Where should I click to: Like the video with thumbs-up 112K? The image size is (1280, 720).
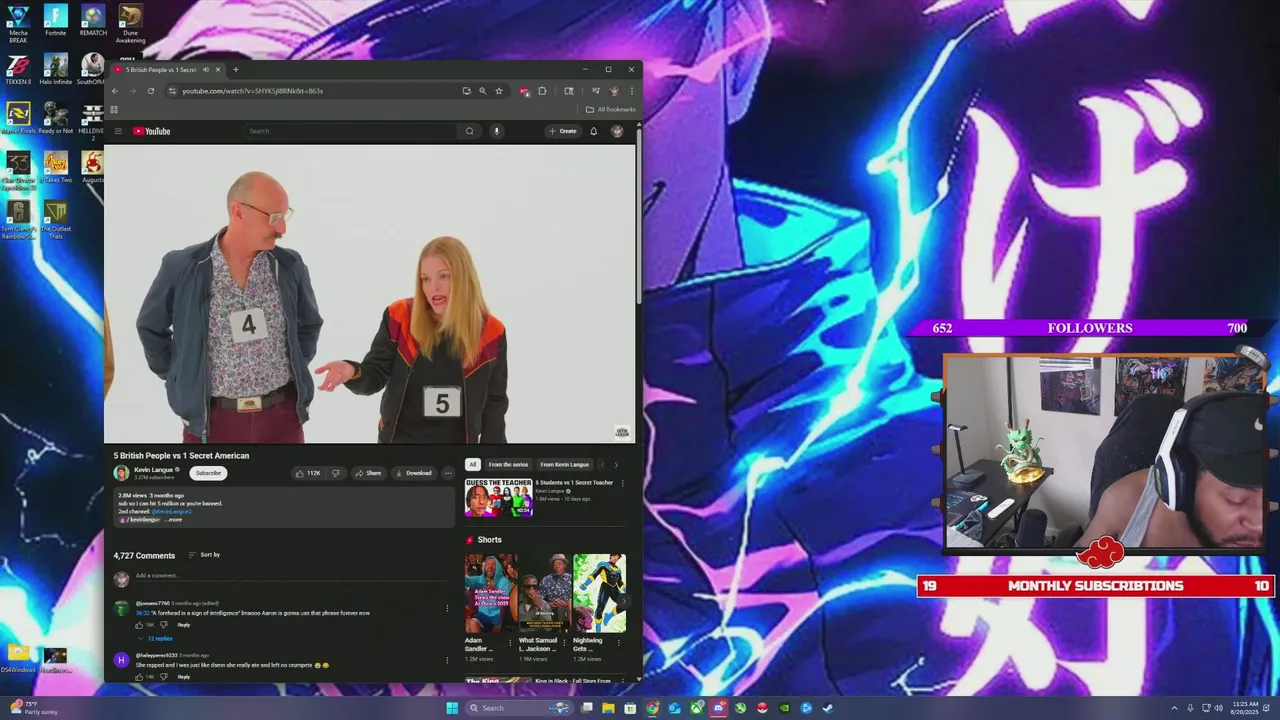click(307, 473)
